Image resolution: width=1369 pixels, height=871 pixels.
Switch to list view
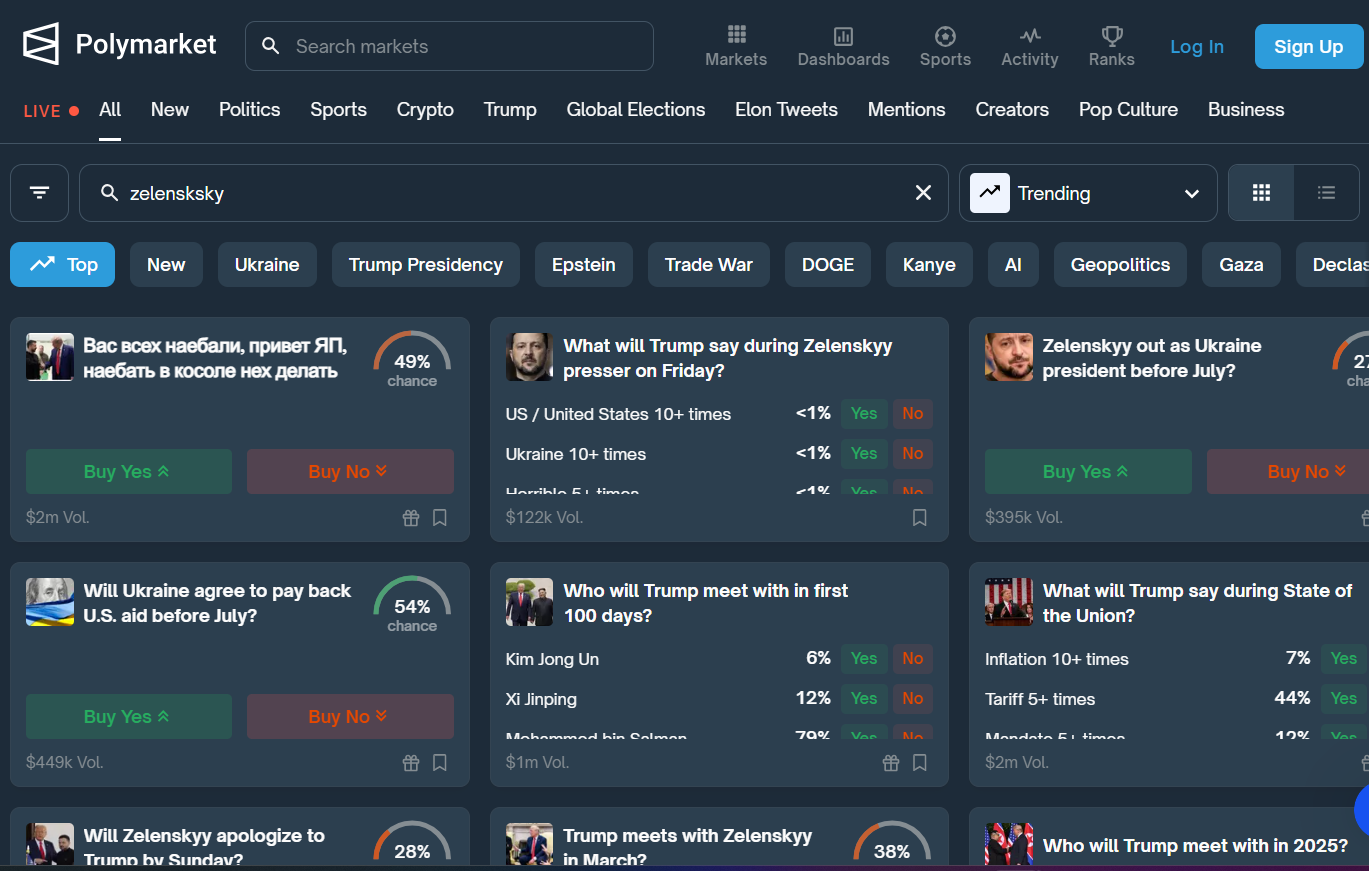(x=1326, y=193)
